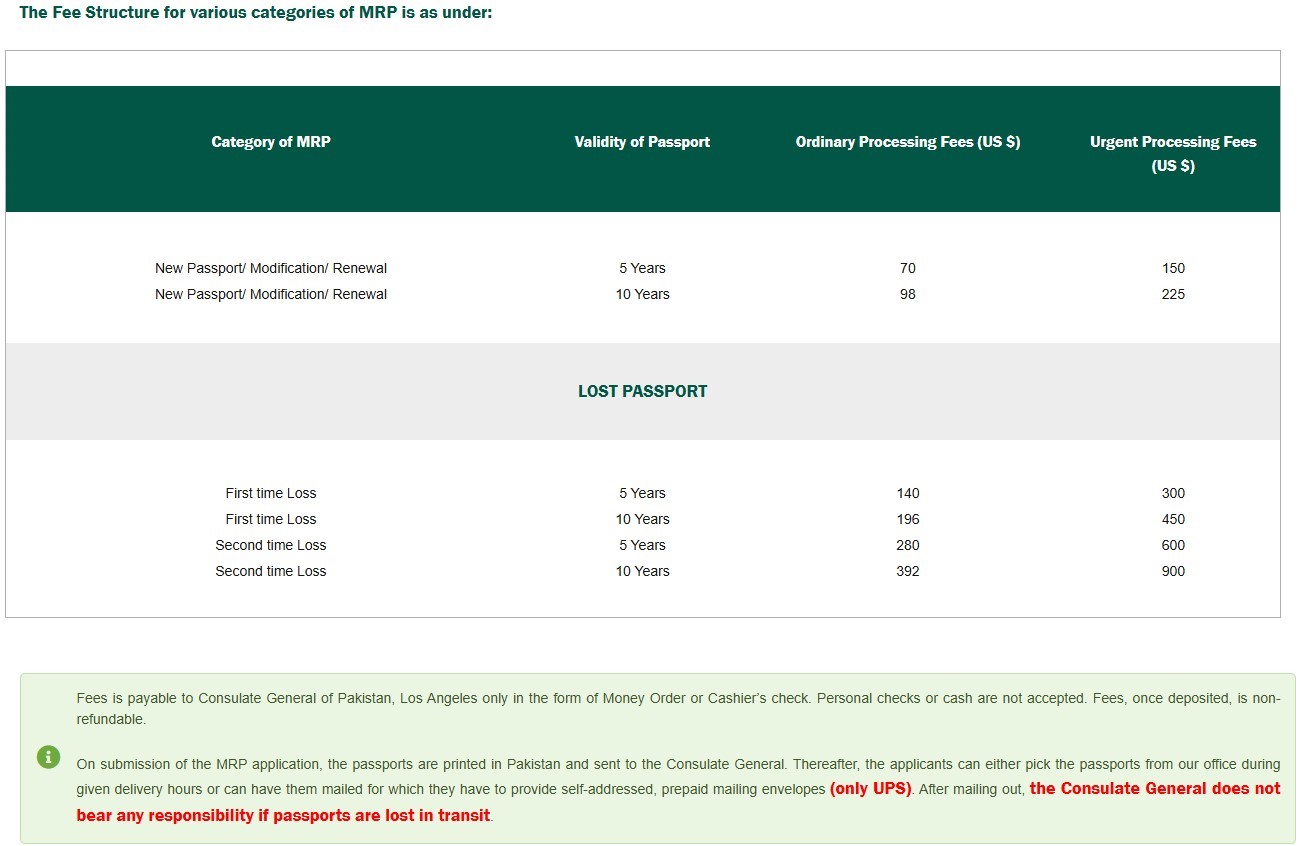Screen dimensions: 1301x846
Task: Click the ordinary fee value 140
Action: (907, 493)
